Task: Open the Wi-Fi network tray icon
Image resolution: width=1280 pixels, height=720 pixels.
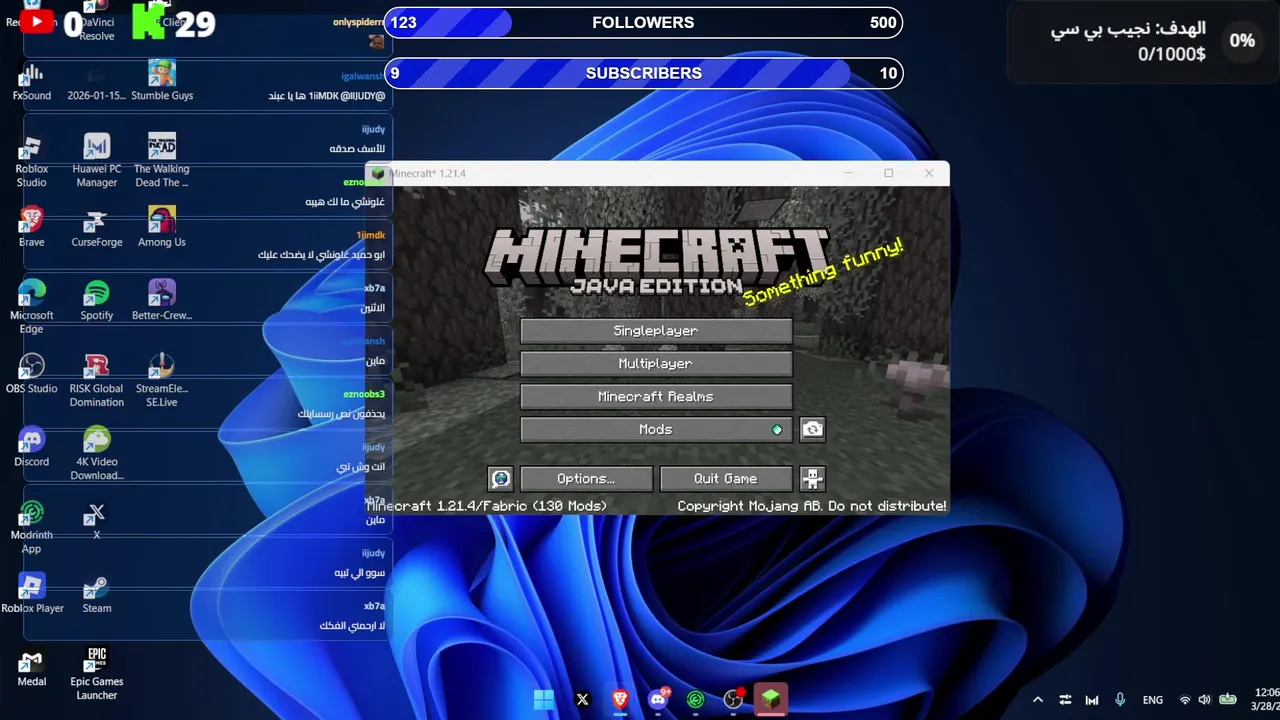Action: (x=1185, y=700)
